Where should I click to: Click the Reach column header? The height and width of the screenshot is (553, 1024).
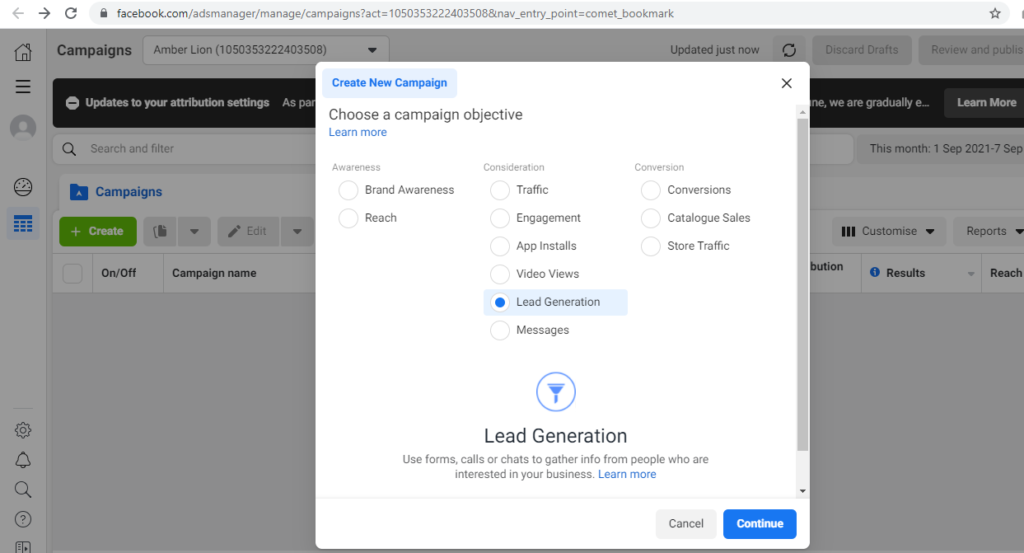click(1006, 273)
